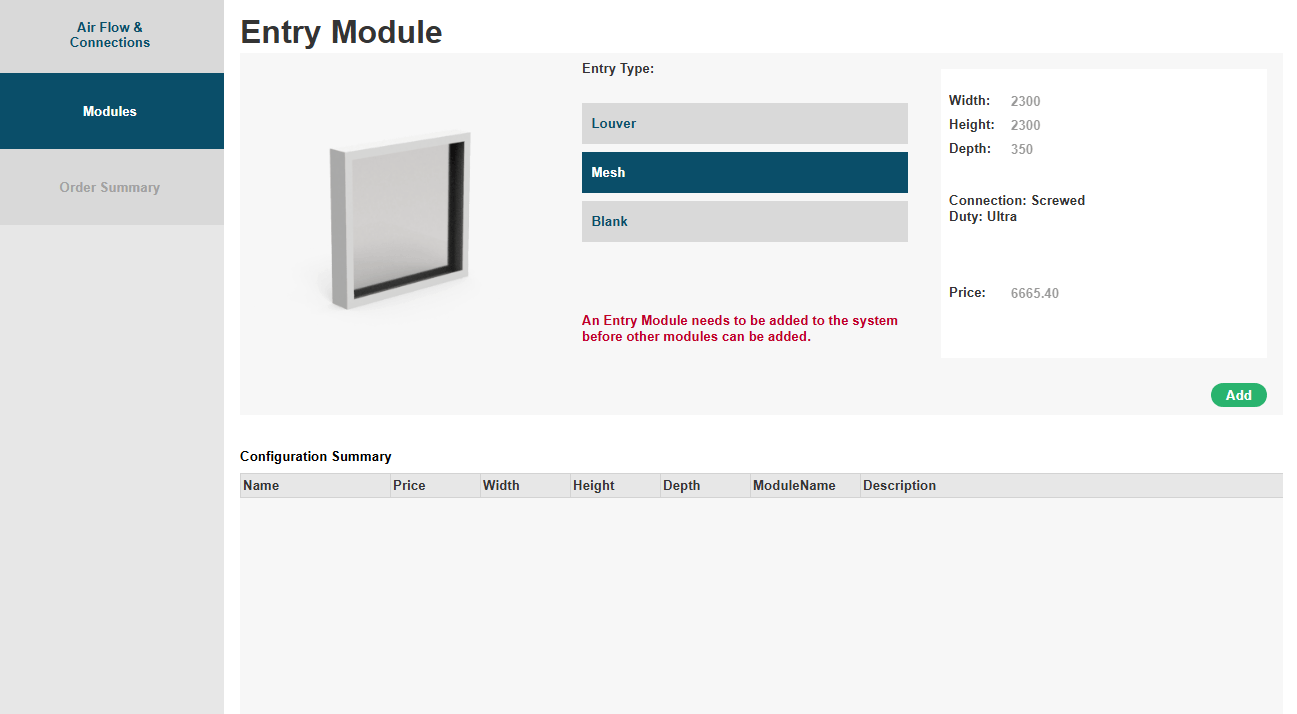Viewport: 1297px width, 714px height.
Task: Open the Air Flow & Connections tab
Action: coord(110,35)
